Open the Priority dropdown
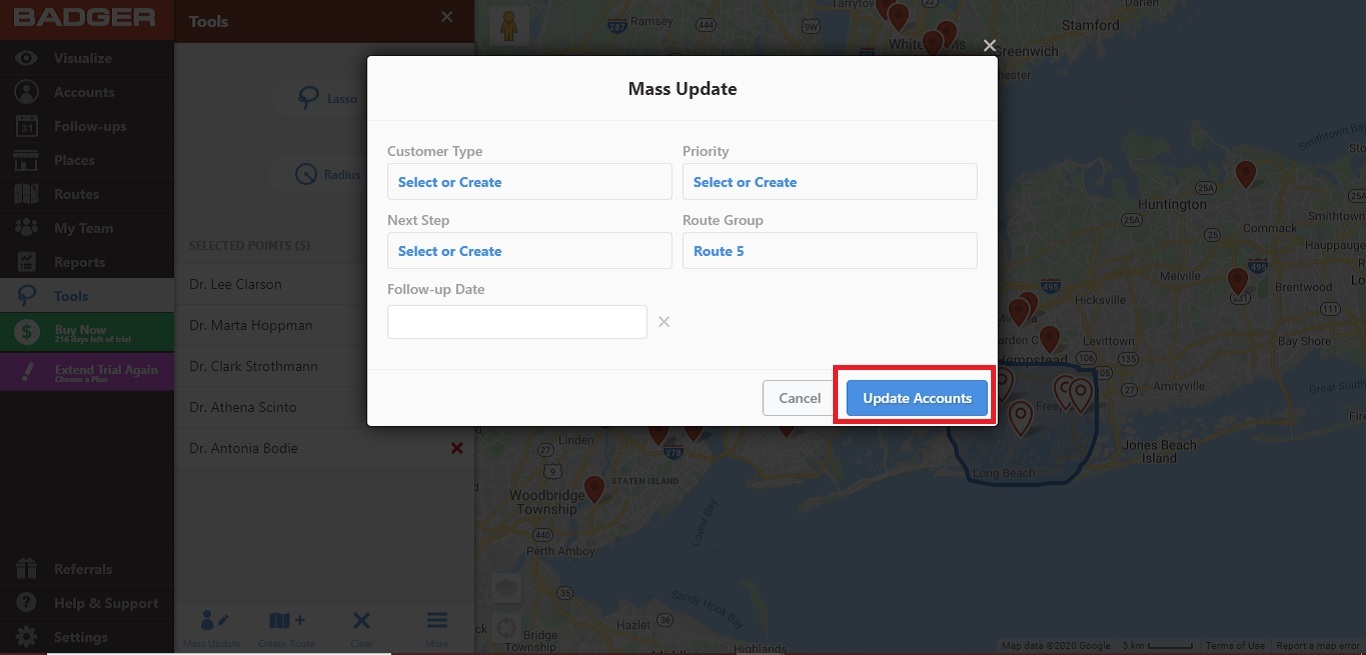The width and height of the screenshot is (1366, 655). click(830, 182)
